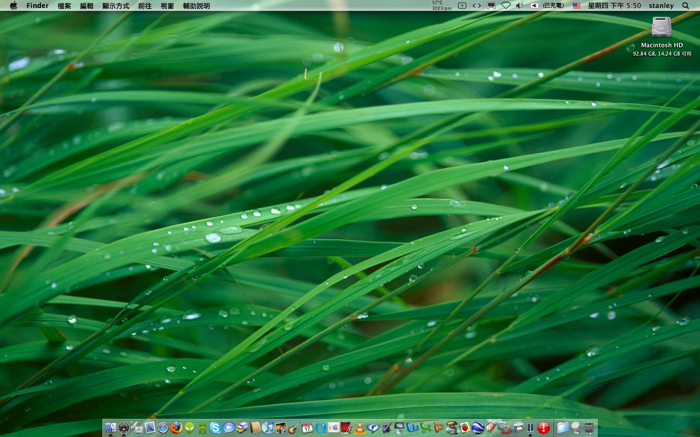Open Finder from the dock
Viewport: 700px width, 437px height.
(x=111, y=428)
